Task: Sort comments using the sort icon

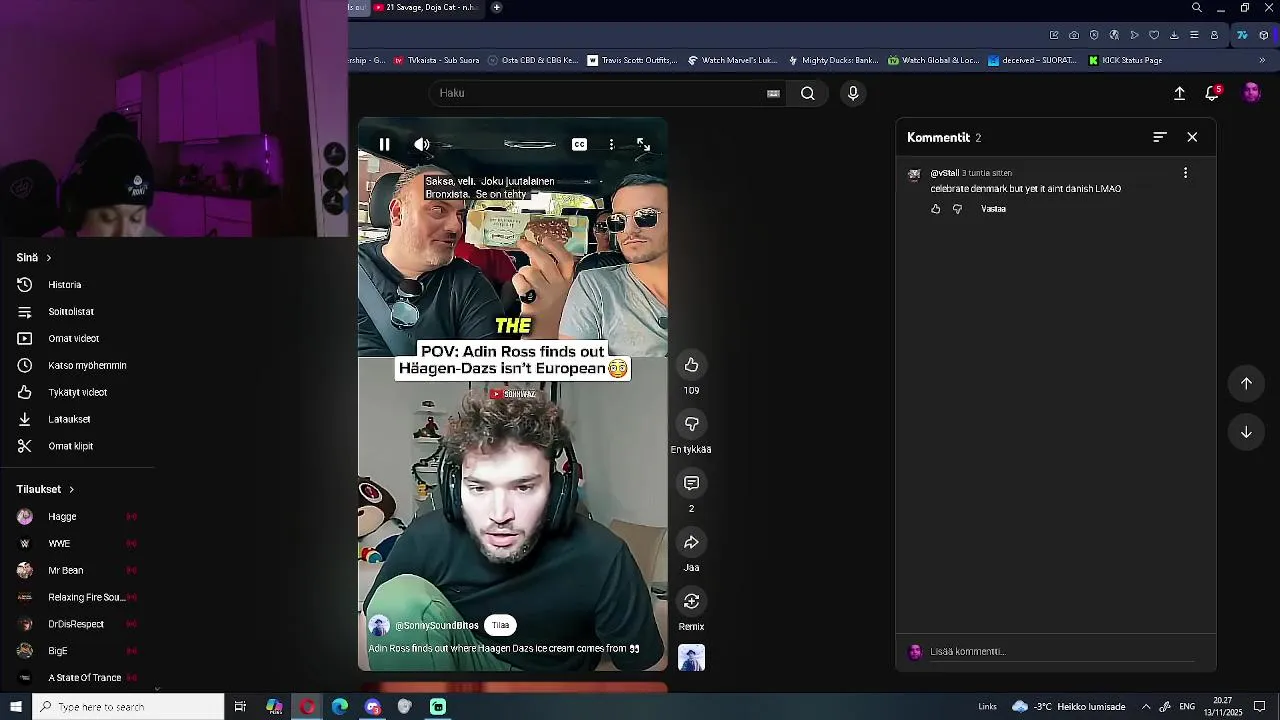Action: point(1160,137)
